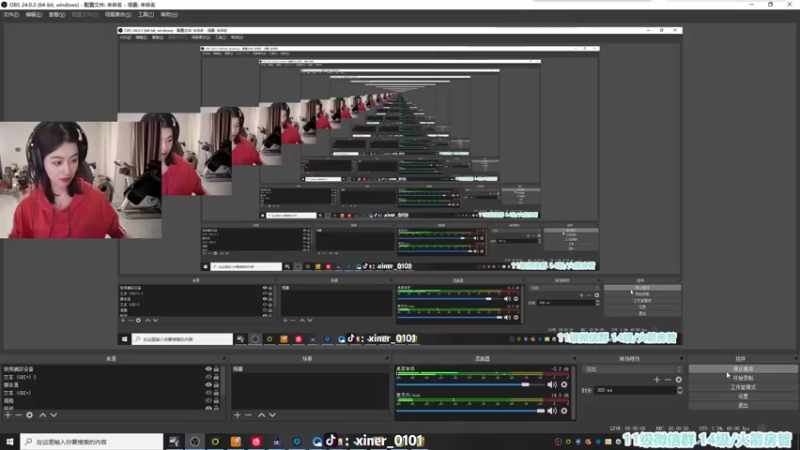Click the yellow ring taskbar app icon
Viewport: 800px width, 450px height.
coord(215,441)
